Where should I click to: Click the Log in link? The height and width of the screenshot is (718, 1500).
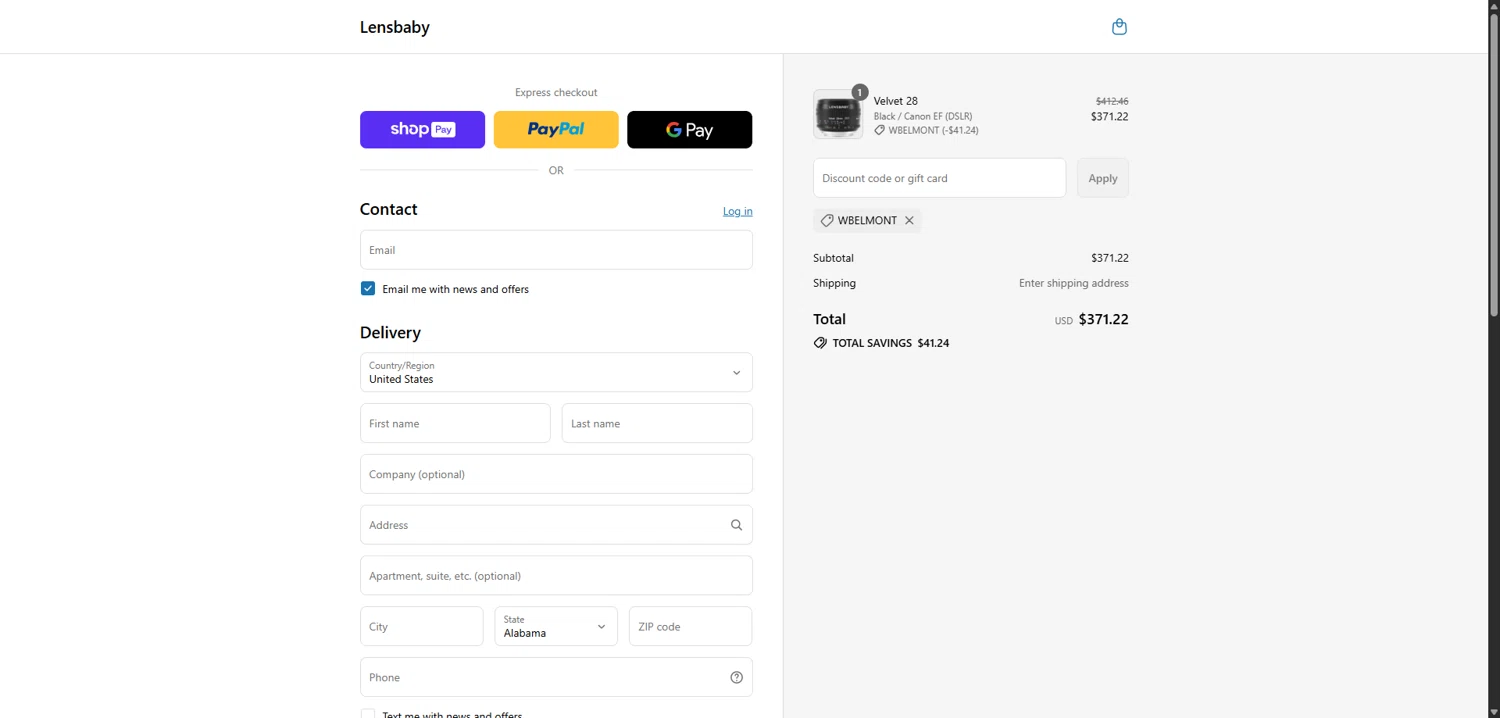click(x=738, y=211)
